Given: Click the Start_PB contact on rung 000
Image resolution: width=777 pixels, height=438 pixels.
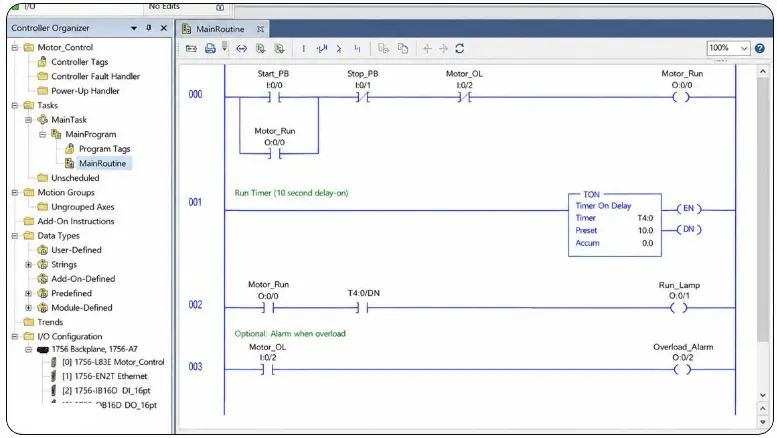Looking at the screenshot, I should coord(274,97).
